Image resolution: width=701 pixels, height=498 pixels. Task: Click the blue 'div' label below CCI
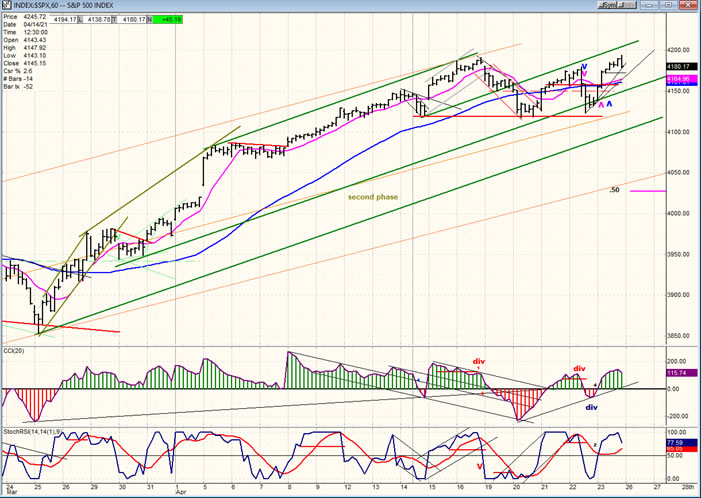tap(591, 407)
